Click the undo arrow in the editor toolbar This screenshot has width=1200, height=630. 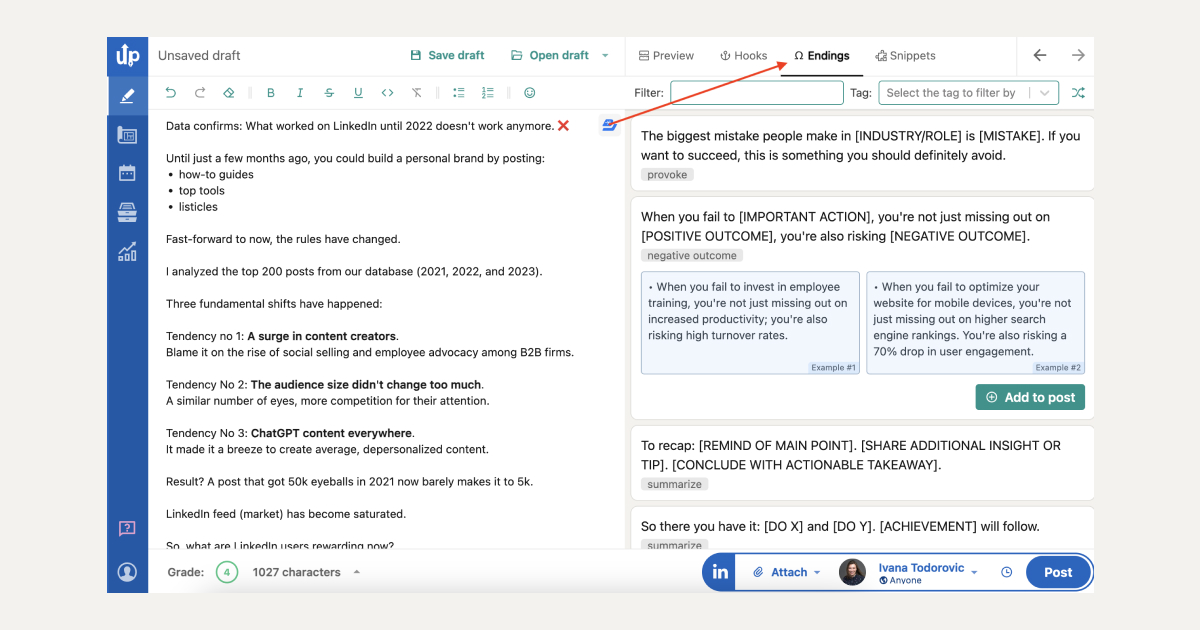click(170, 92)
